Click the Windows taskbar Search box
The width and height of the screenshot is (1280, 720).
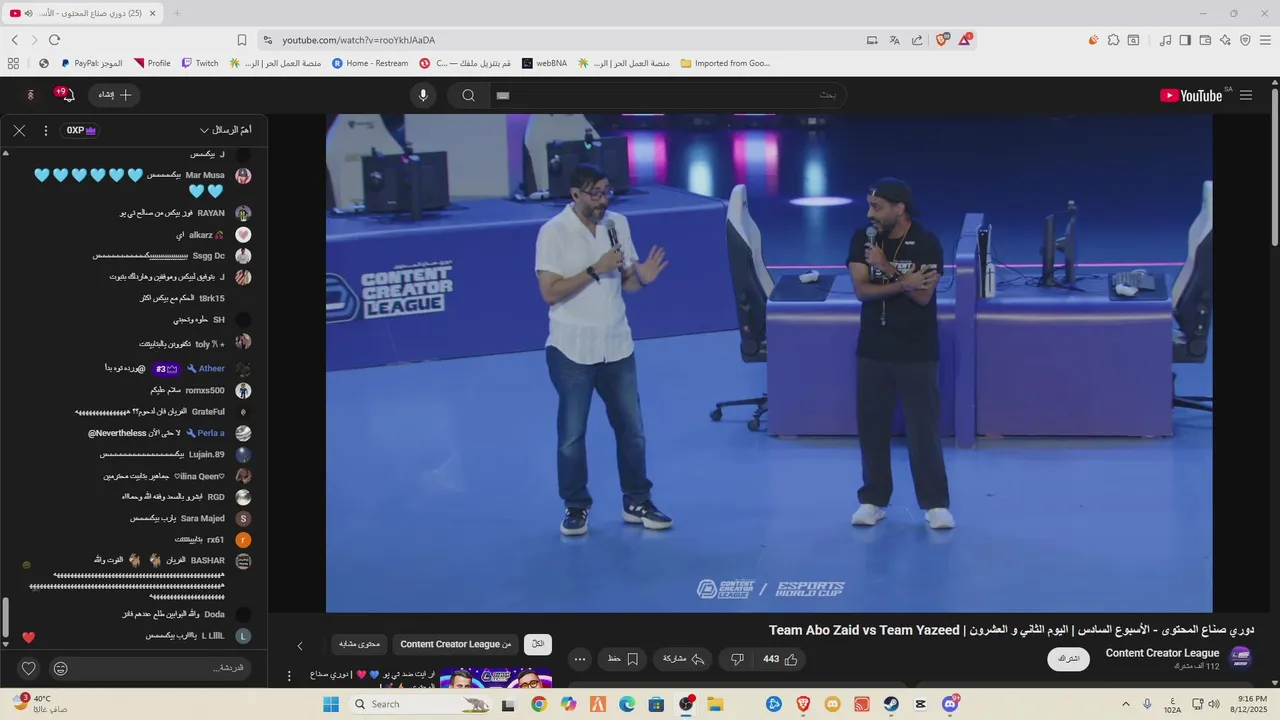point(420,704)
